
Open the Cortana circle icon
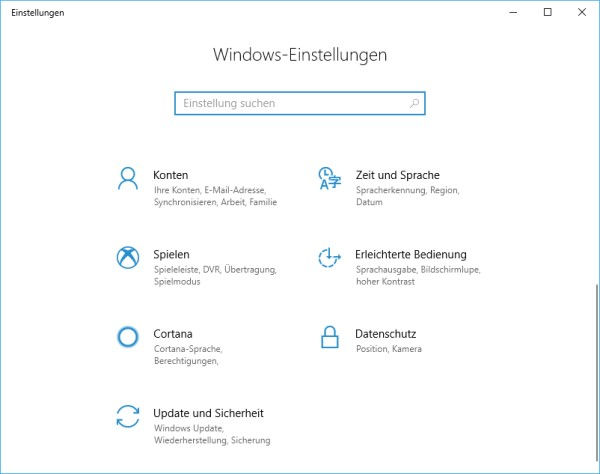coord(128,337)
